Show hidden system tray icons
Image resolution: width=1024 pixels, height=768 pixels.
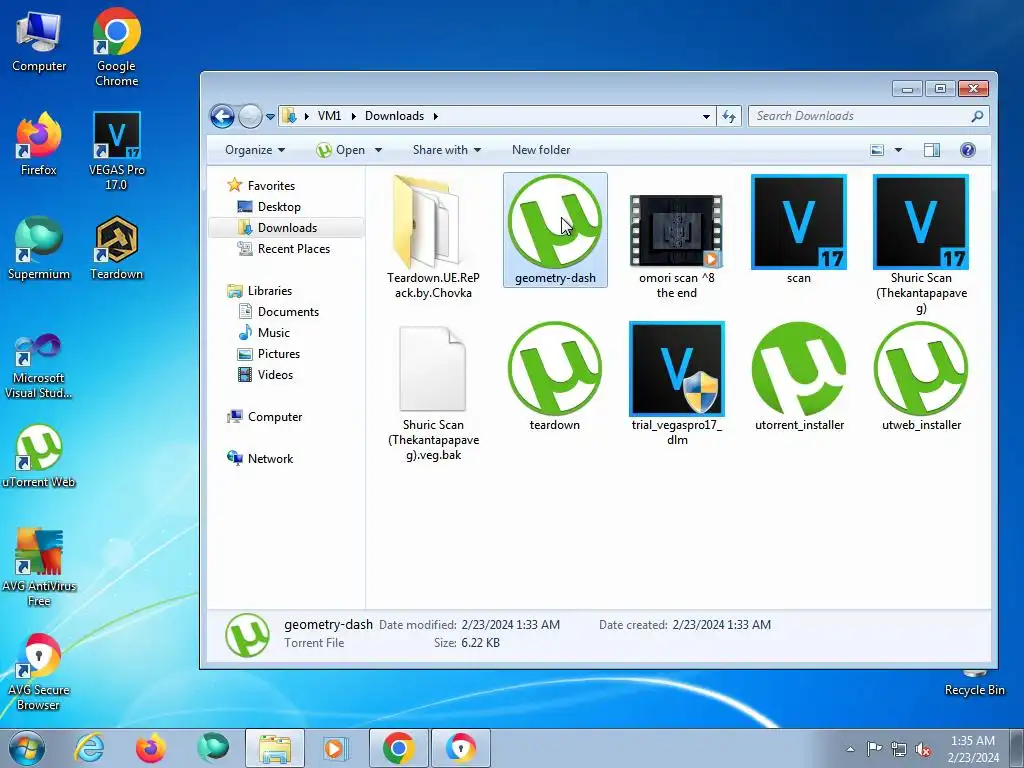pos(850,749)
